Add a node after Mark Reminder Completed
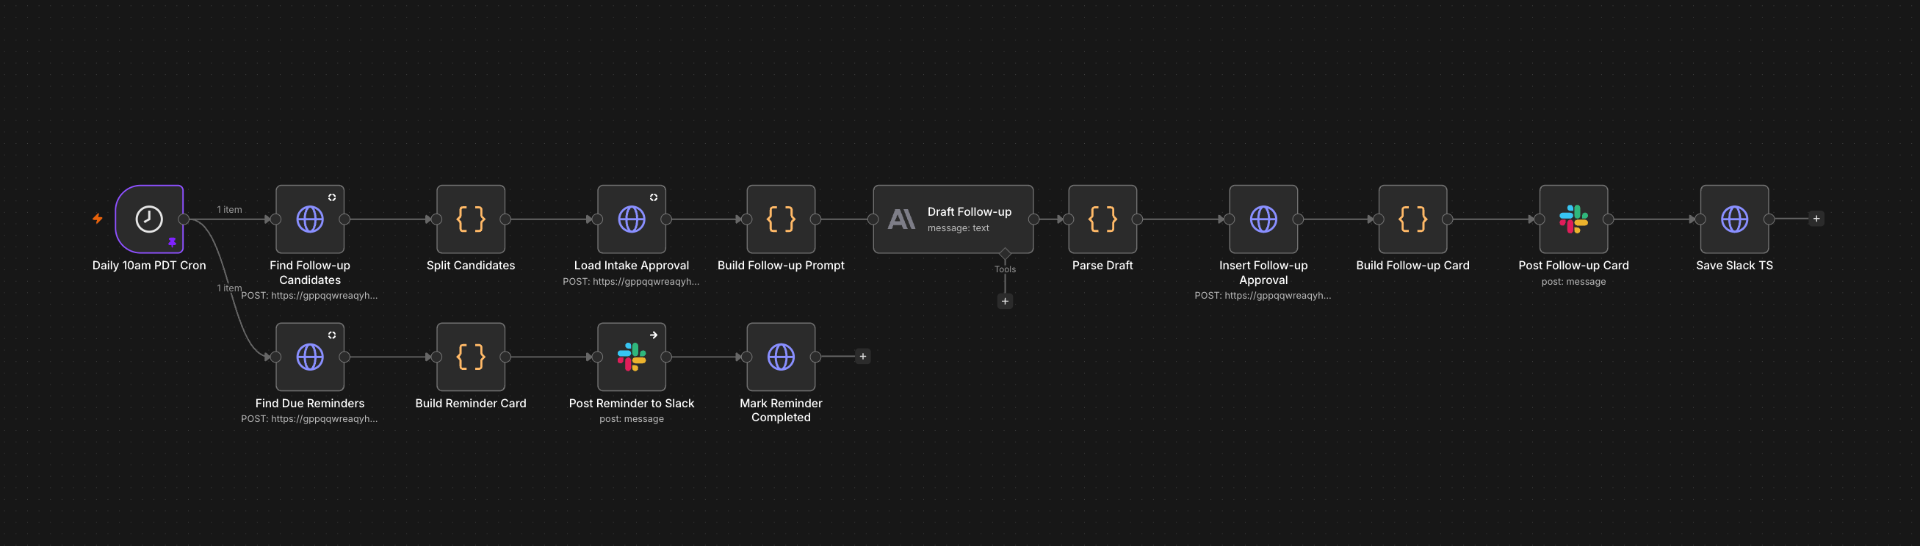The image size is (1920, 546). pyautogui.click(x=863, y=357)
